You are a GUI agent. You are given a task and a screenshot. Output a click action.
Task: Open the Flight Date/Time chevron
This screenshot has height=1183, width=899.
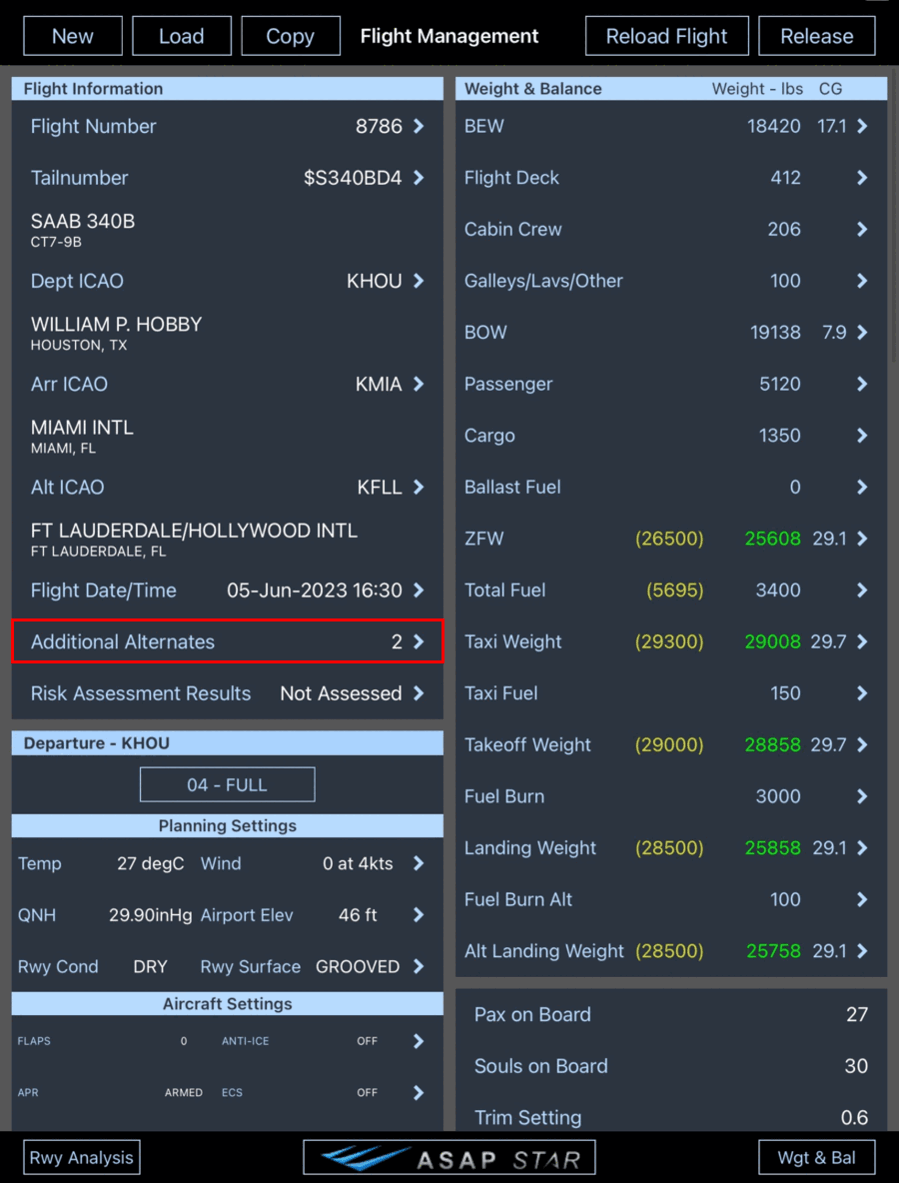(x=419, y=590)
